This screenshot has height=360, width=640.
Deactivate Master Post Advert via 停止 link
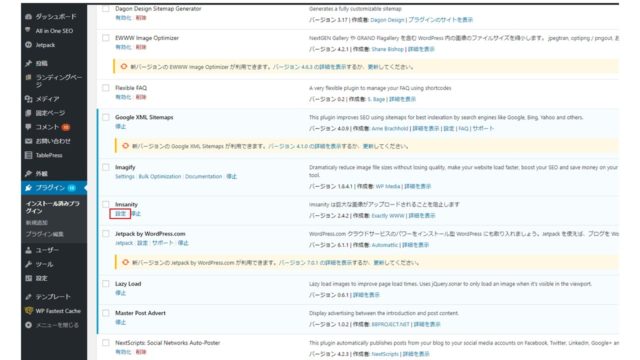[120, 322]
